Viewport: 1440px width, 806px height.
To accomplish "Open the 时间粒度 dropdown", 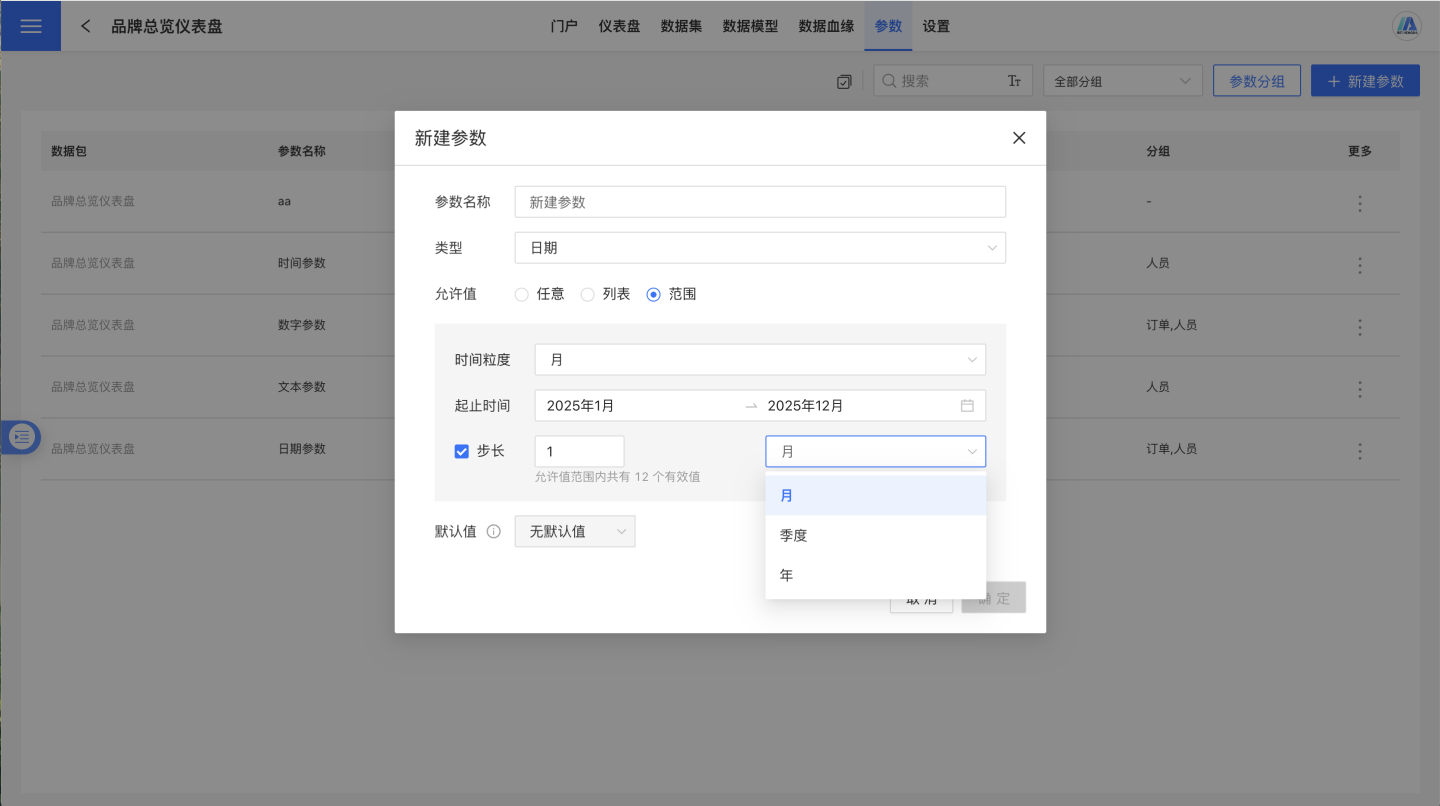I will click(760, 360).
